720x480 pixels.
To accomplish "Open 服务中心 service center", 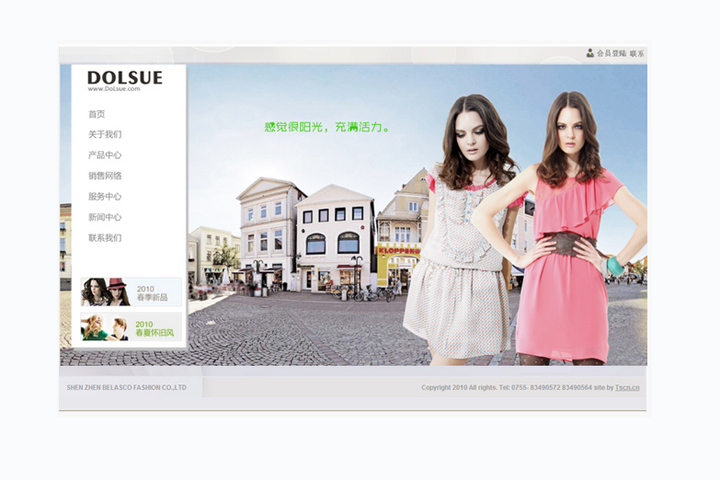I will coord(104,197).
